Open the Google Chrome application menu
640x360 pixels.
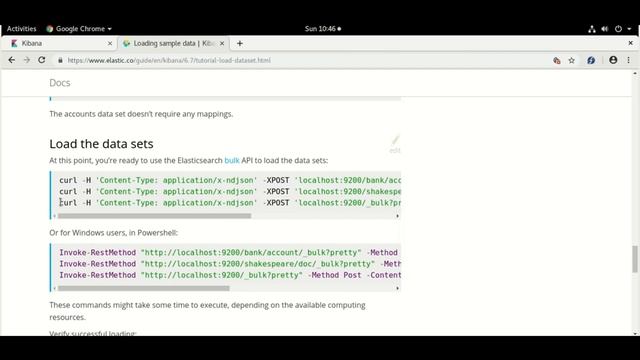click(79, 29)
